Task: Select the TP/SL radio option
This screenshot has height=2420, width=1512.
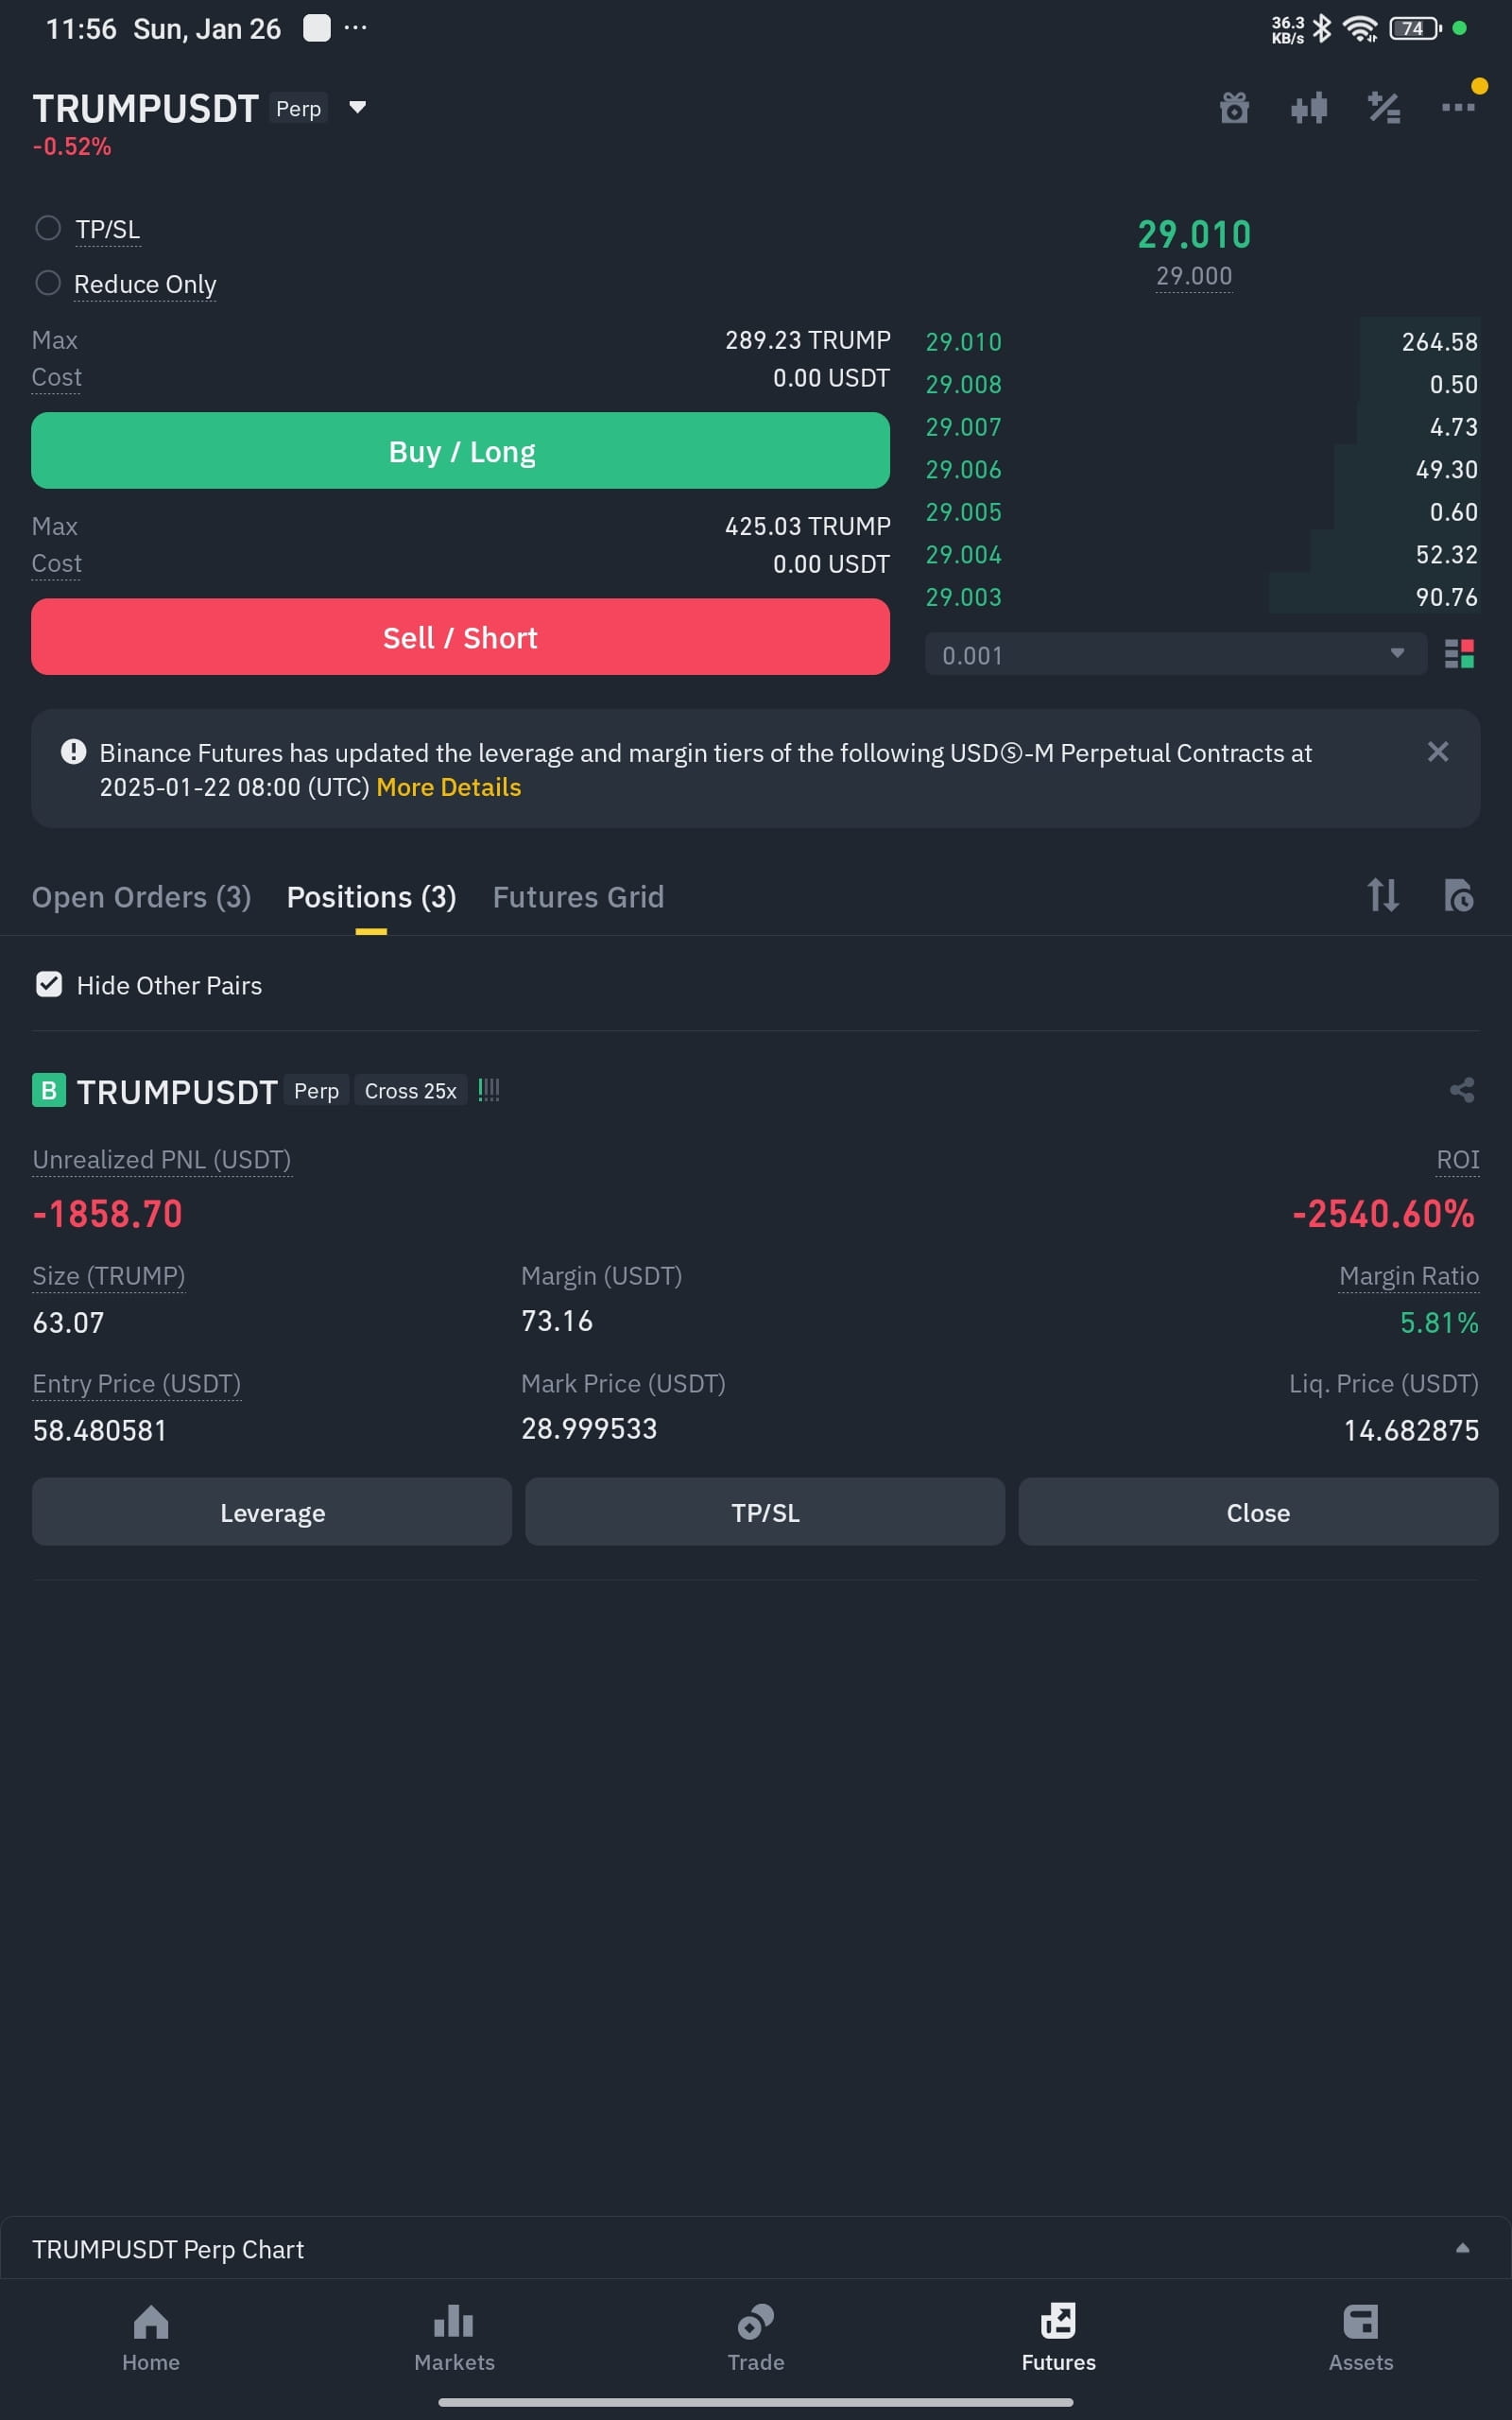Action: [x=48, y=228]
